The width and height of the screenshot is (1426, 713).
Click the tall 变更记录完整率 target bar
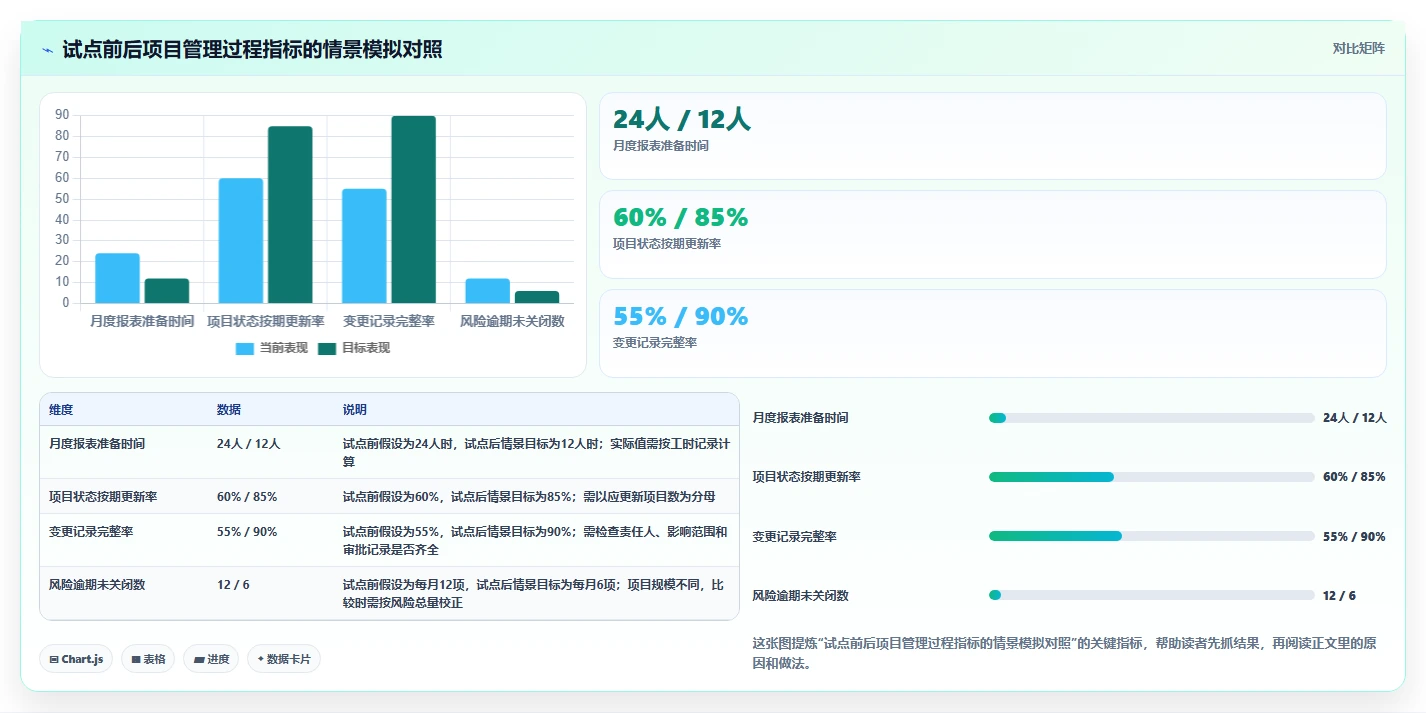click(413, 209)
